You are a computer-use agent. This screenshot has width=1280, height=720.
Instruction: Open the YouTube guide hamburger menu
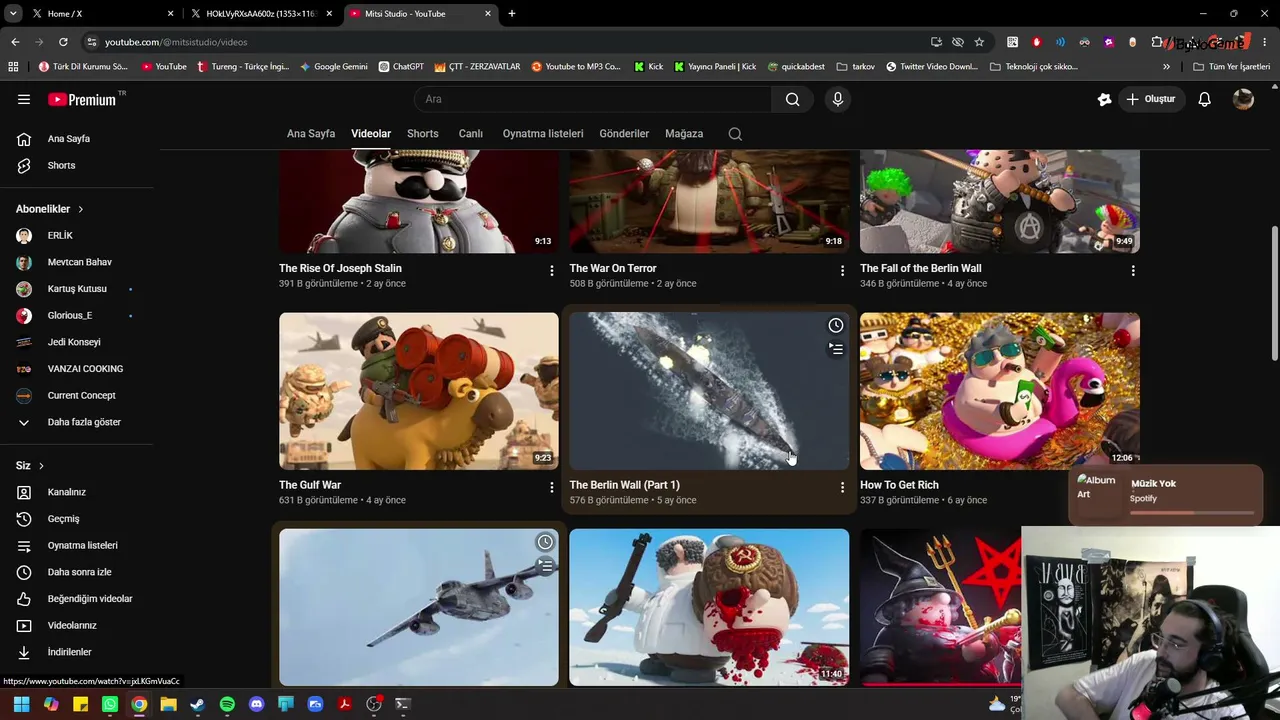(24, 99)
